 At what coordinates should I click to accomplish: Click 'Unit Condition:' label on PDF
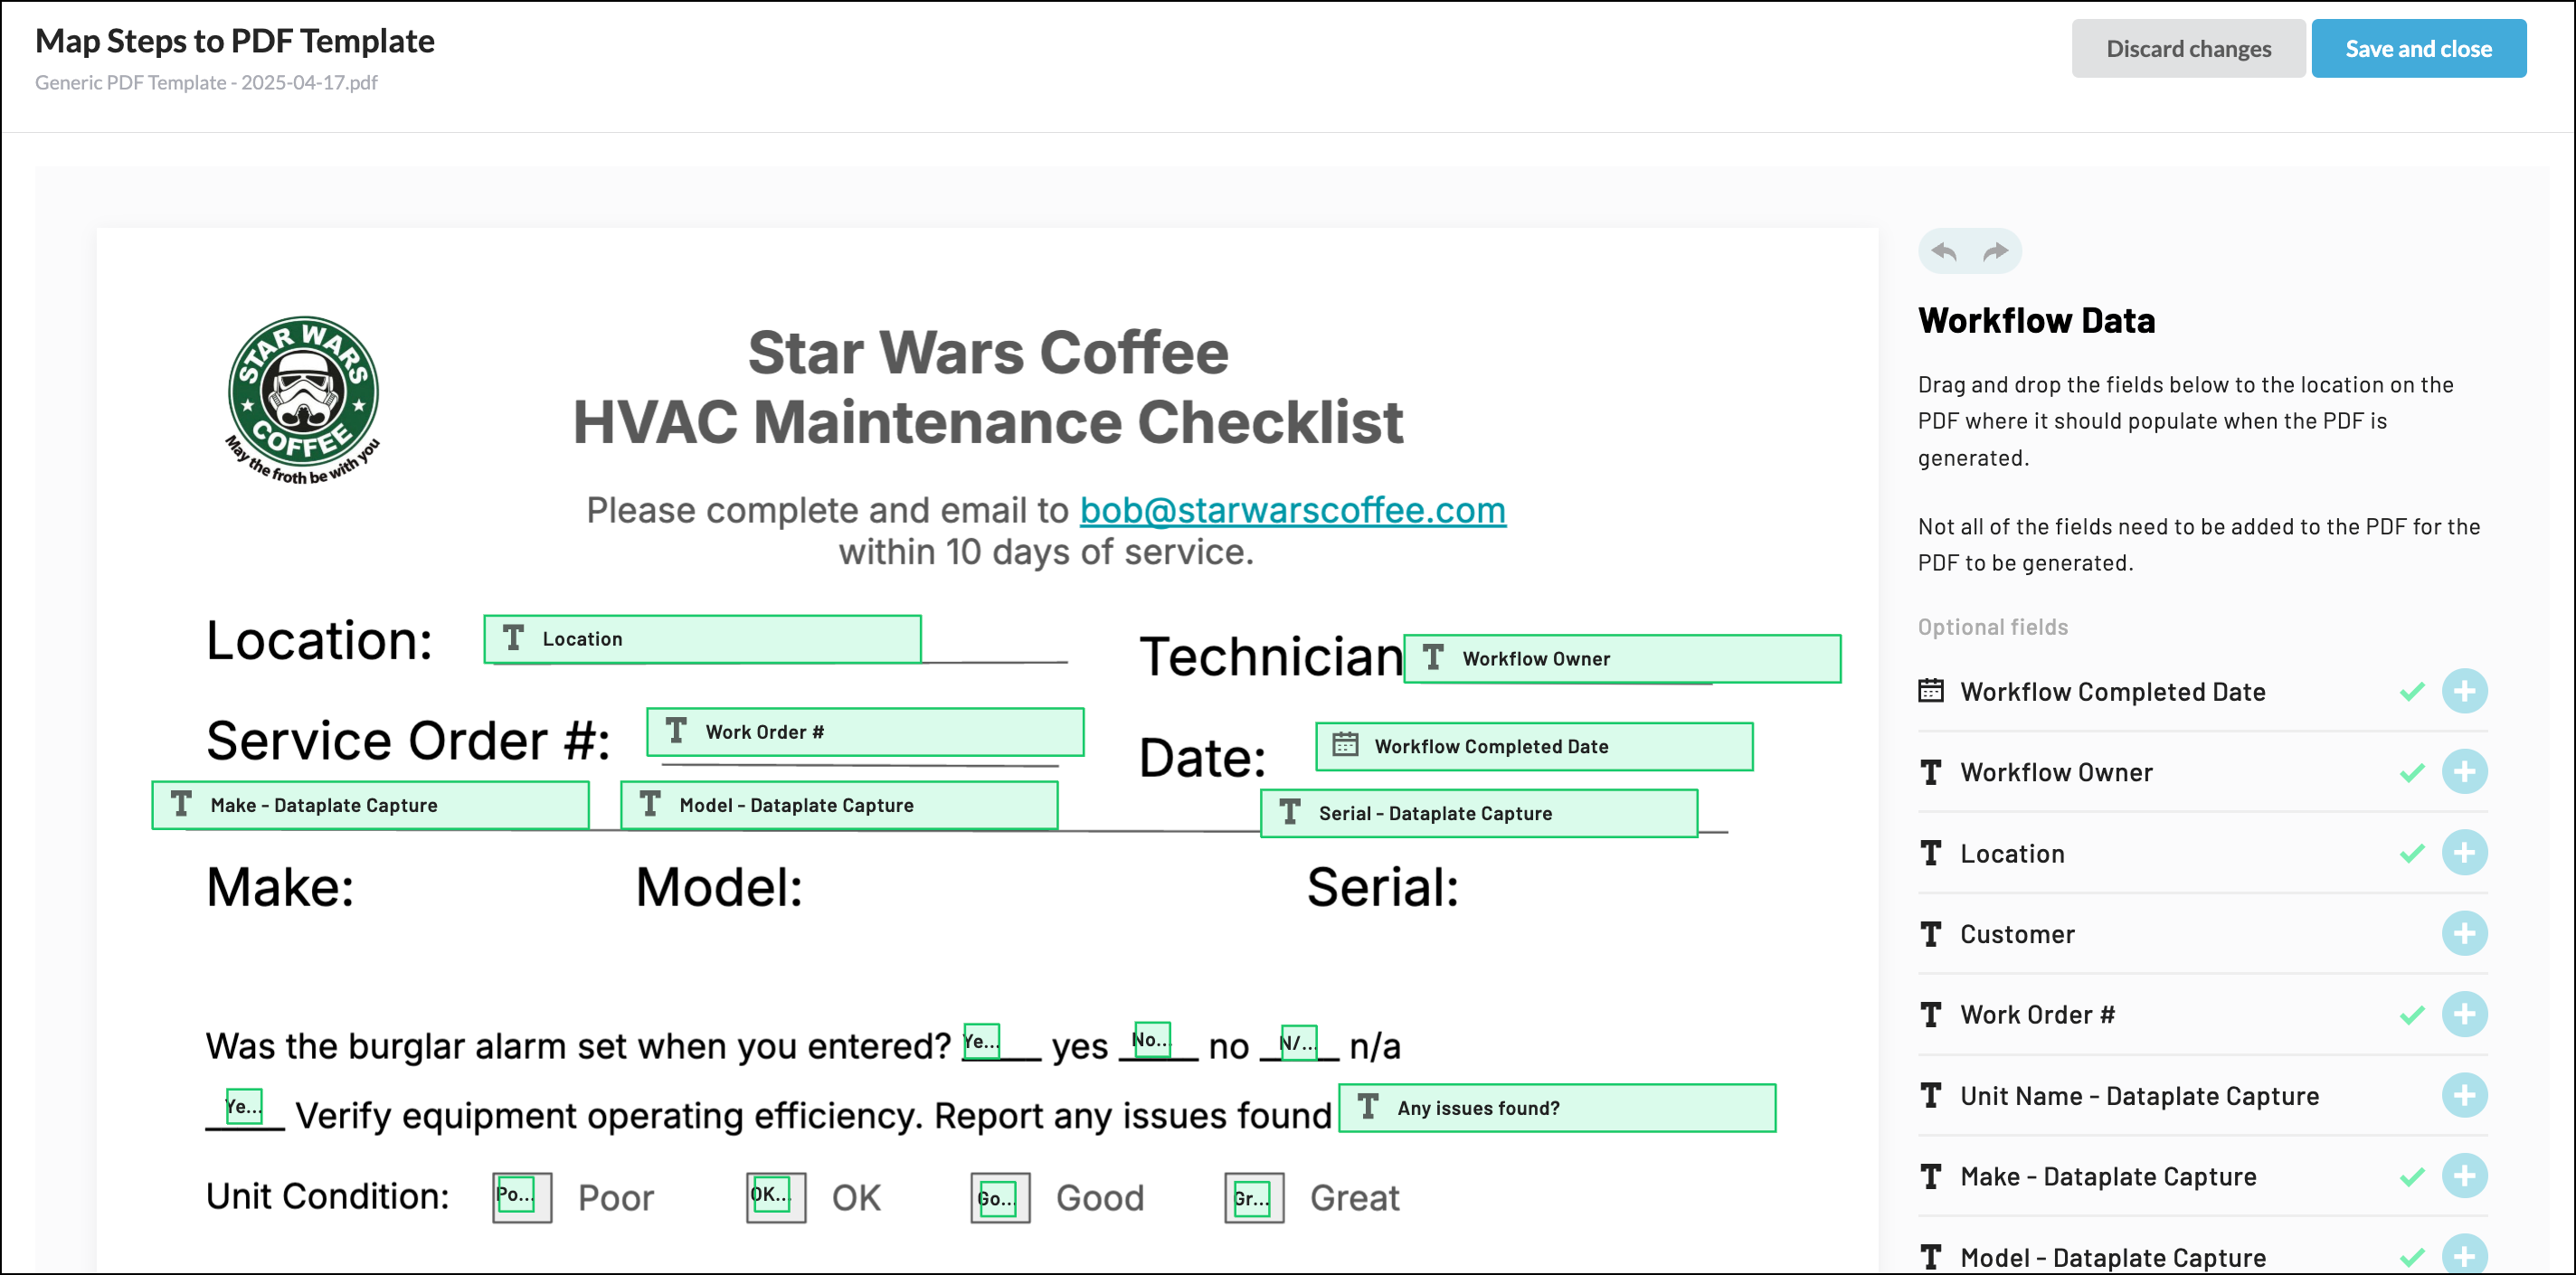click(x=327, y=1197)
